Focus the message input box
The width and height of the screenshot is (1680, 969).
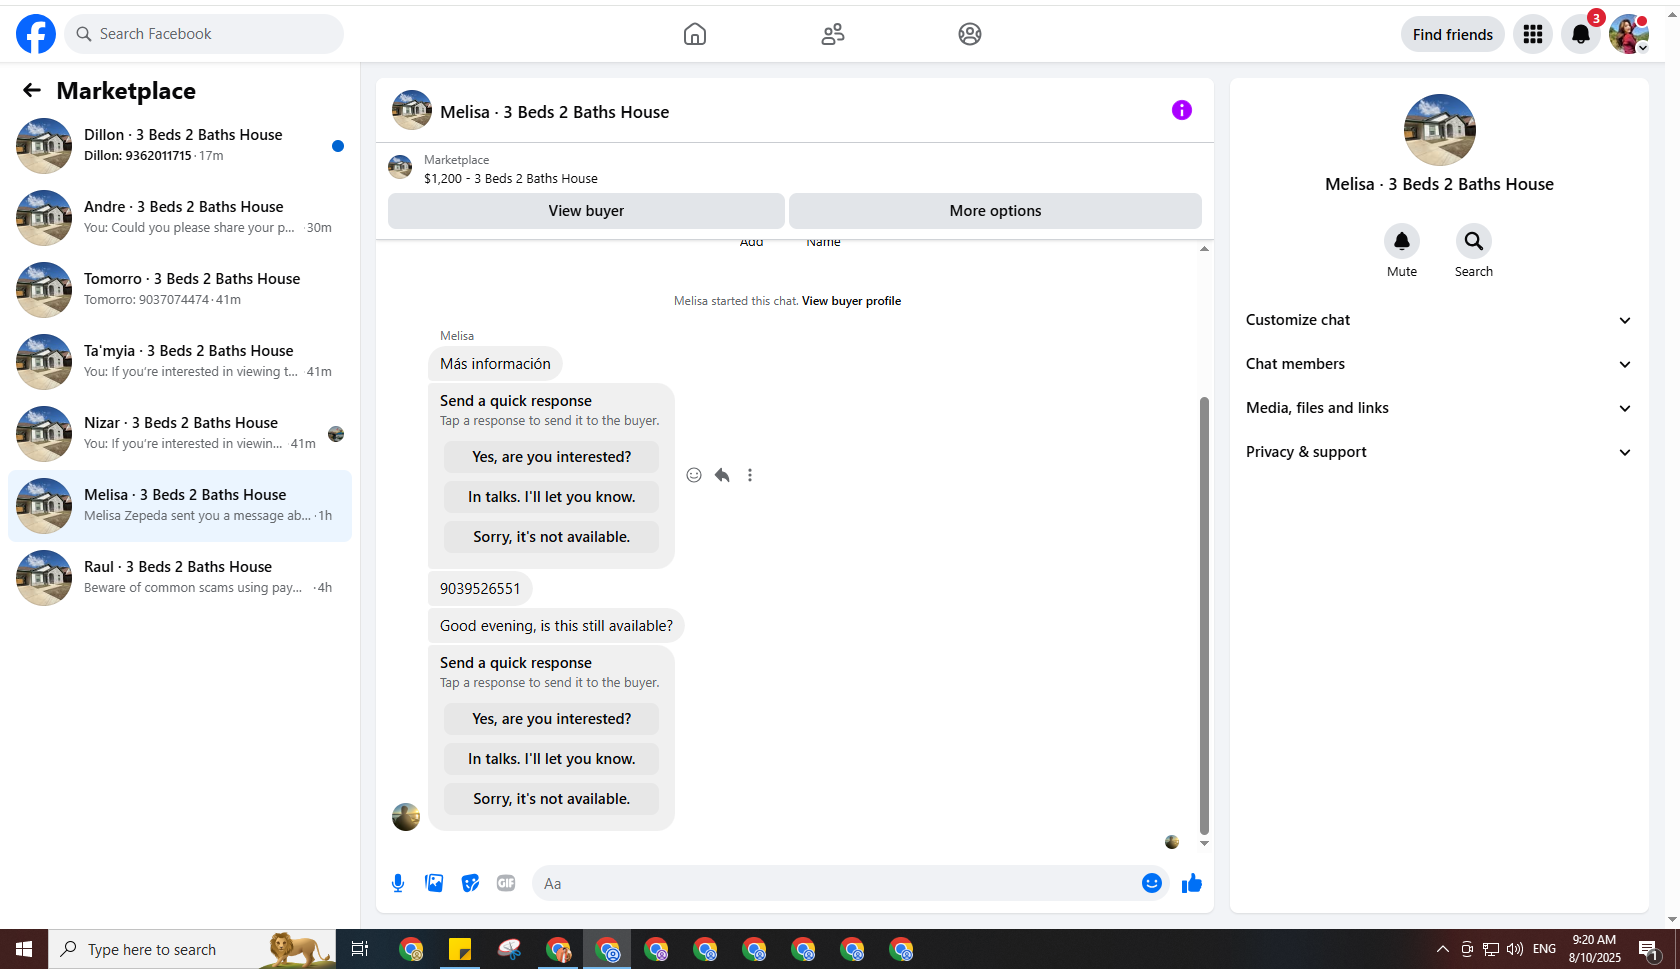tap(836, 883)
